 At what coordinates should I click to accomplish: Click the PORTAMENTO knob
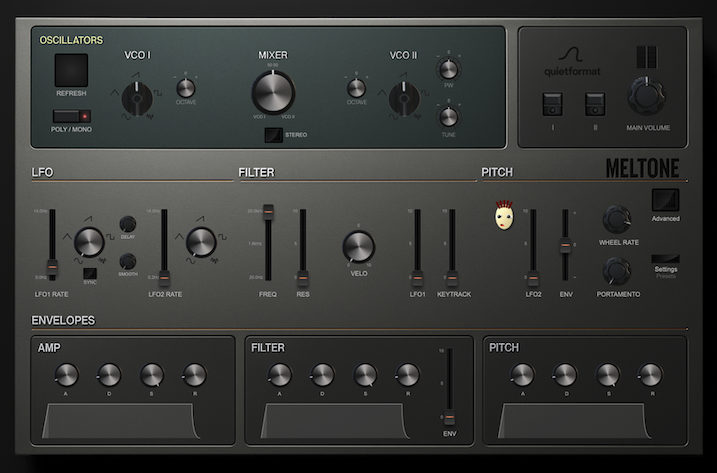[x=617, y=271]
